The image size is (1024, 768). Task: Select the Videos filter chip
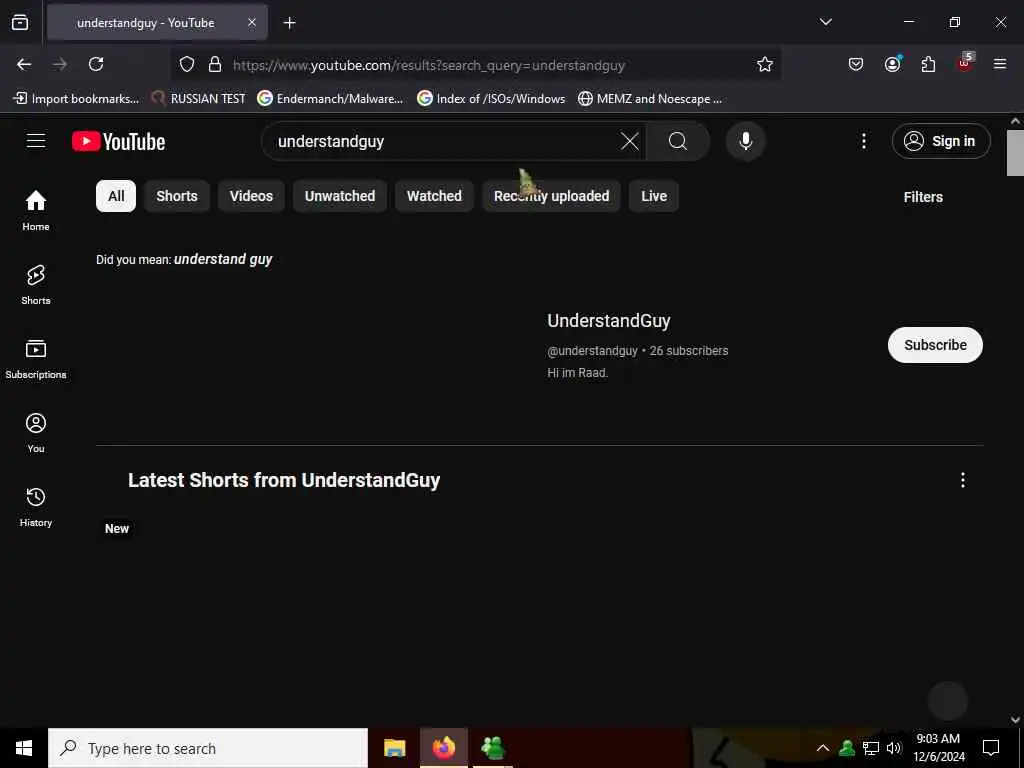click(x=251, y=196)
